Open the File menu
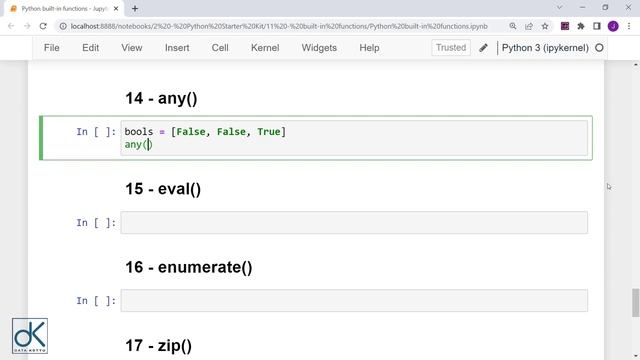 (x=52, y=48)
